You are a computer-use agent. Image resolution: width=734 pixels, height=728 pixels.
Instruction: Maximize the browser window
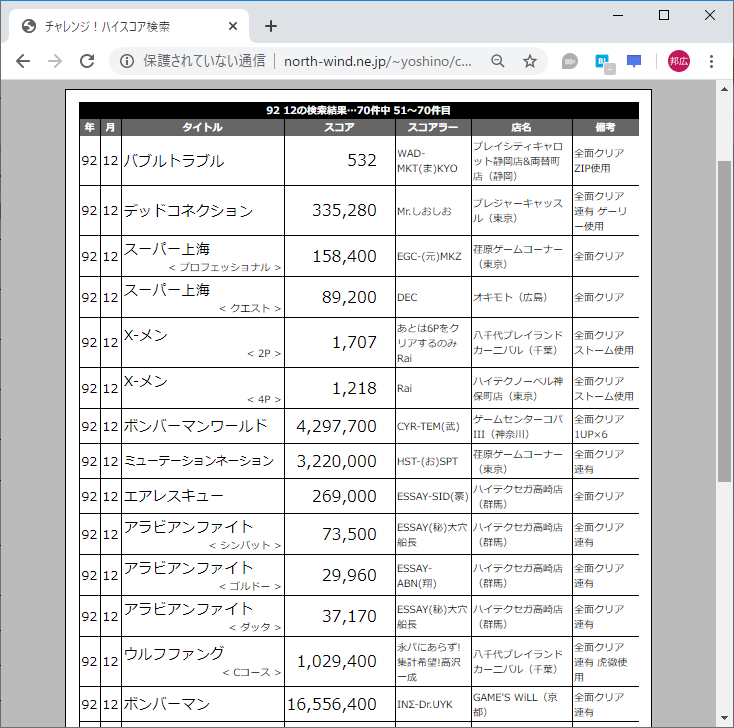click(663, 15)
